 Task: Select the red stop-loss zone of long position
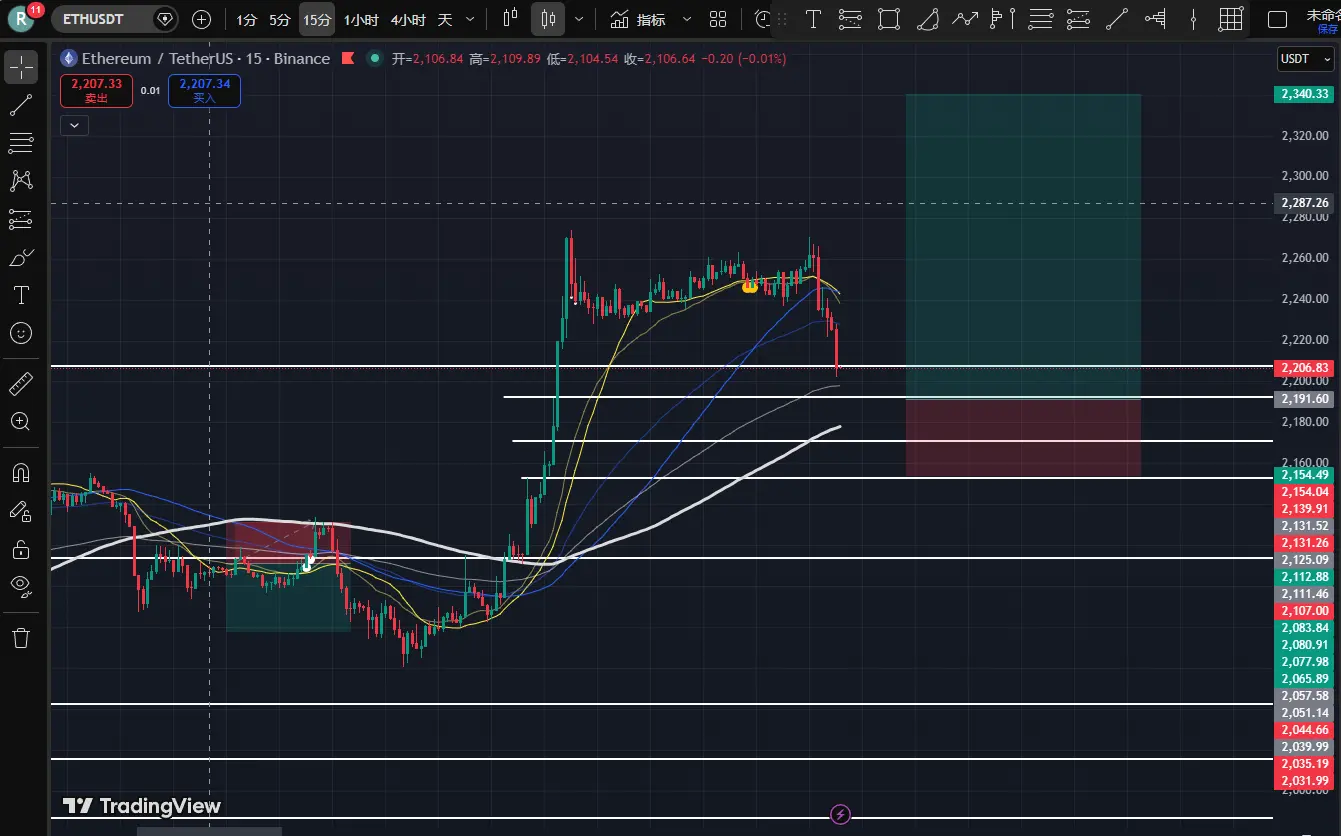click(x=1023, y=438)
